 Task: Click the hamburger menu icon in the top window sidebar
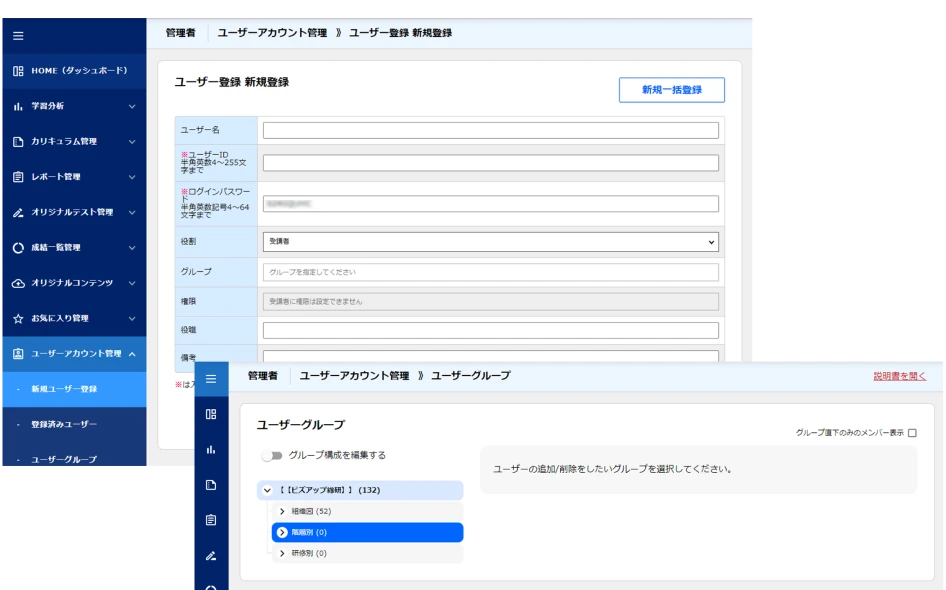click(x=18, y=36)
